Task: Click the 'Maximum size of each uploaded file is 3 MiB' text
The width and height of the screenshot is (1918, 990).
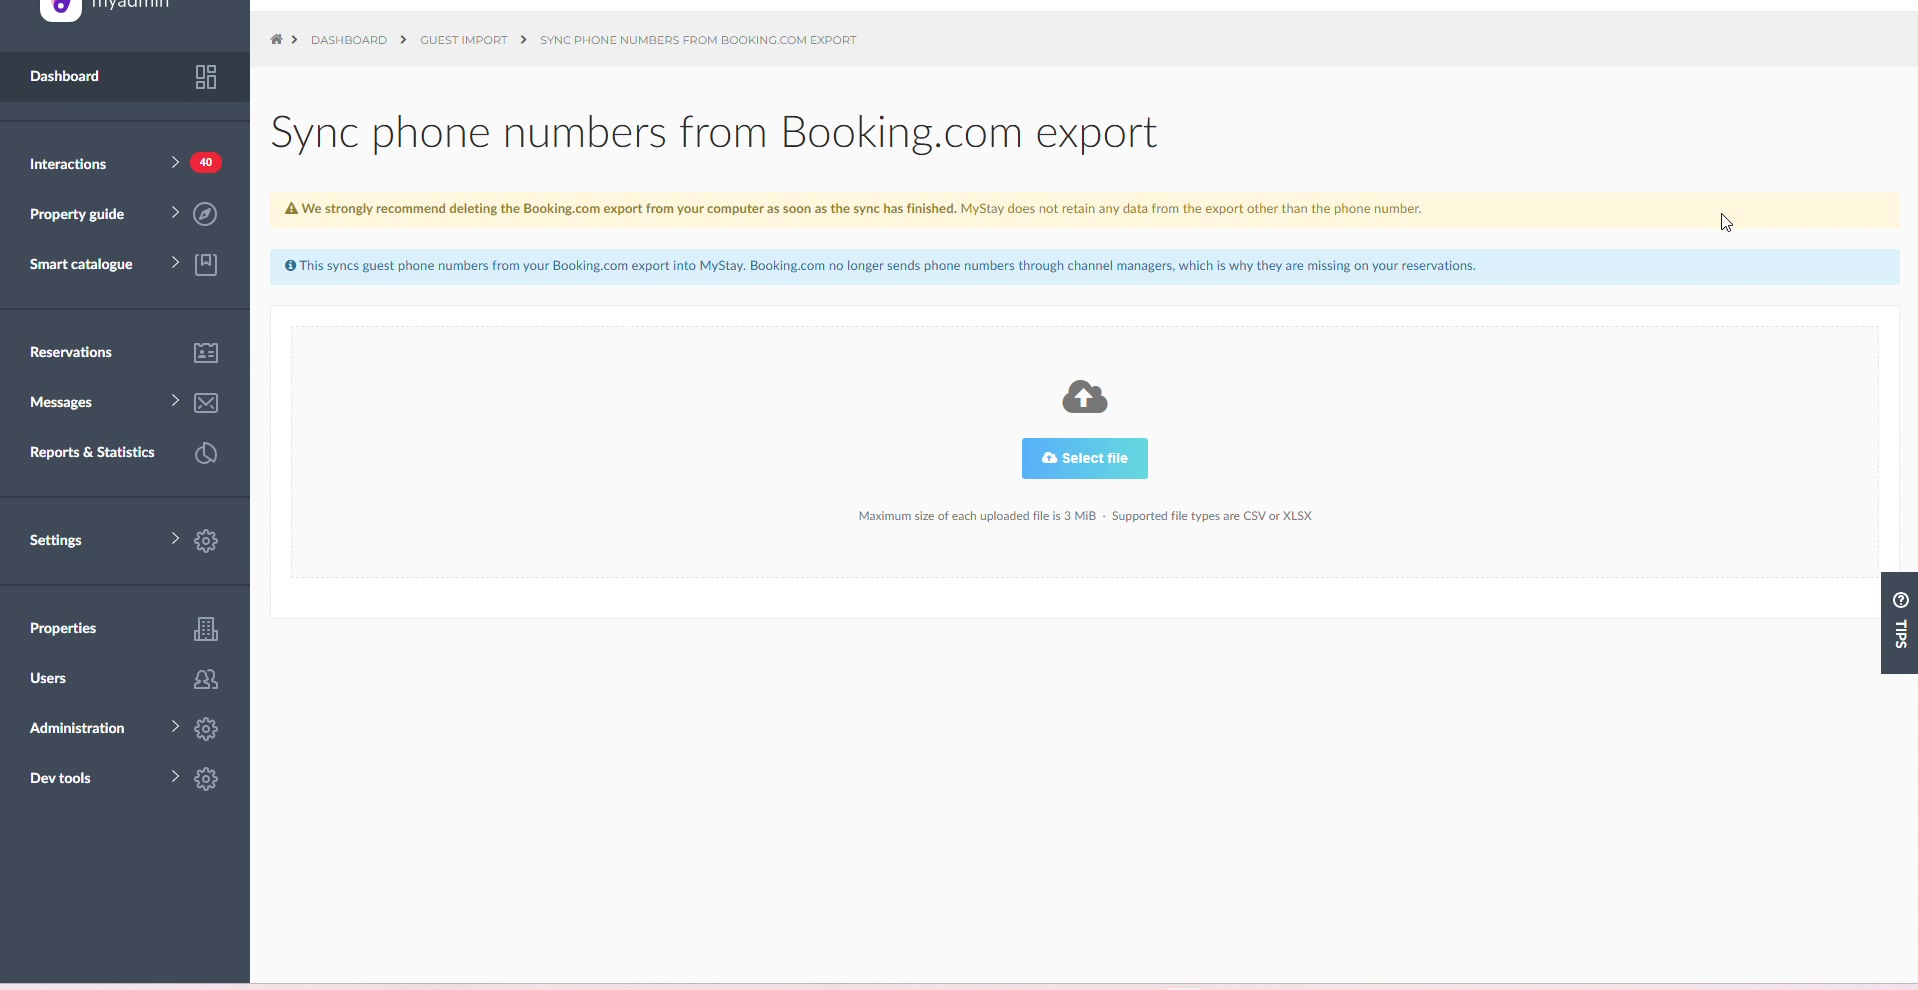Action: point(977,516)
